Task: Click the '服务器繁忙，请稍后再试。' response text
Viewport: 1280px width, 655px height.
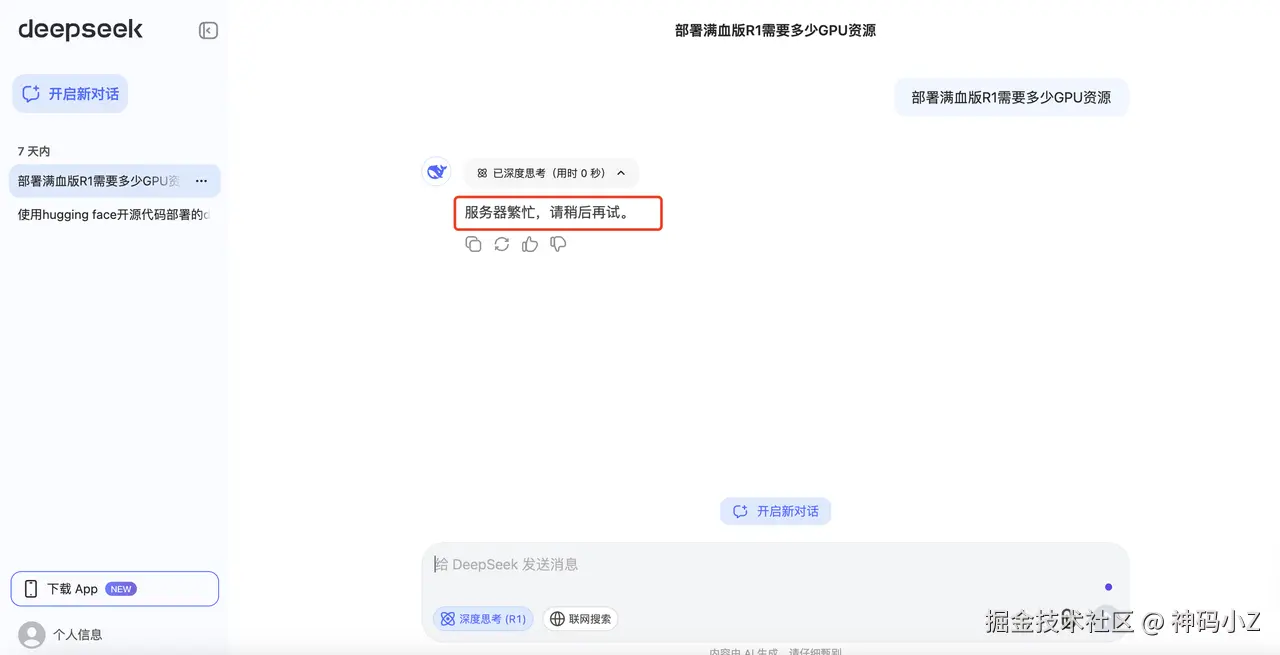Action: click(x=549, y=213)
